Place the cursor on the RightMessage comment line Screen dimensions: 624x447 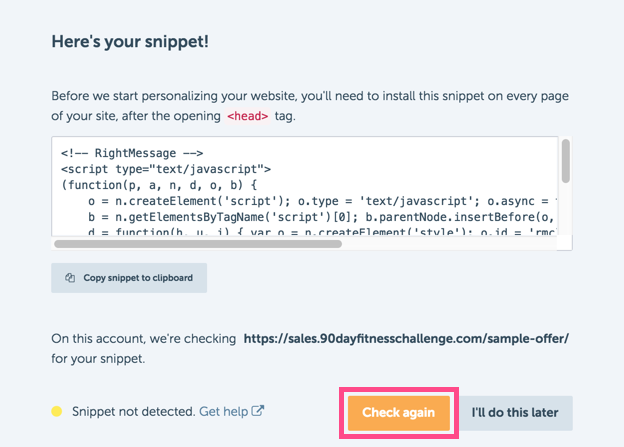point(132,153)
